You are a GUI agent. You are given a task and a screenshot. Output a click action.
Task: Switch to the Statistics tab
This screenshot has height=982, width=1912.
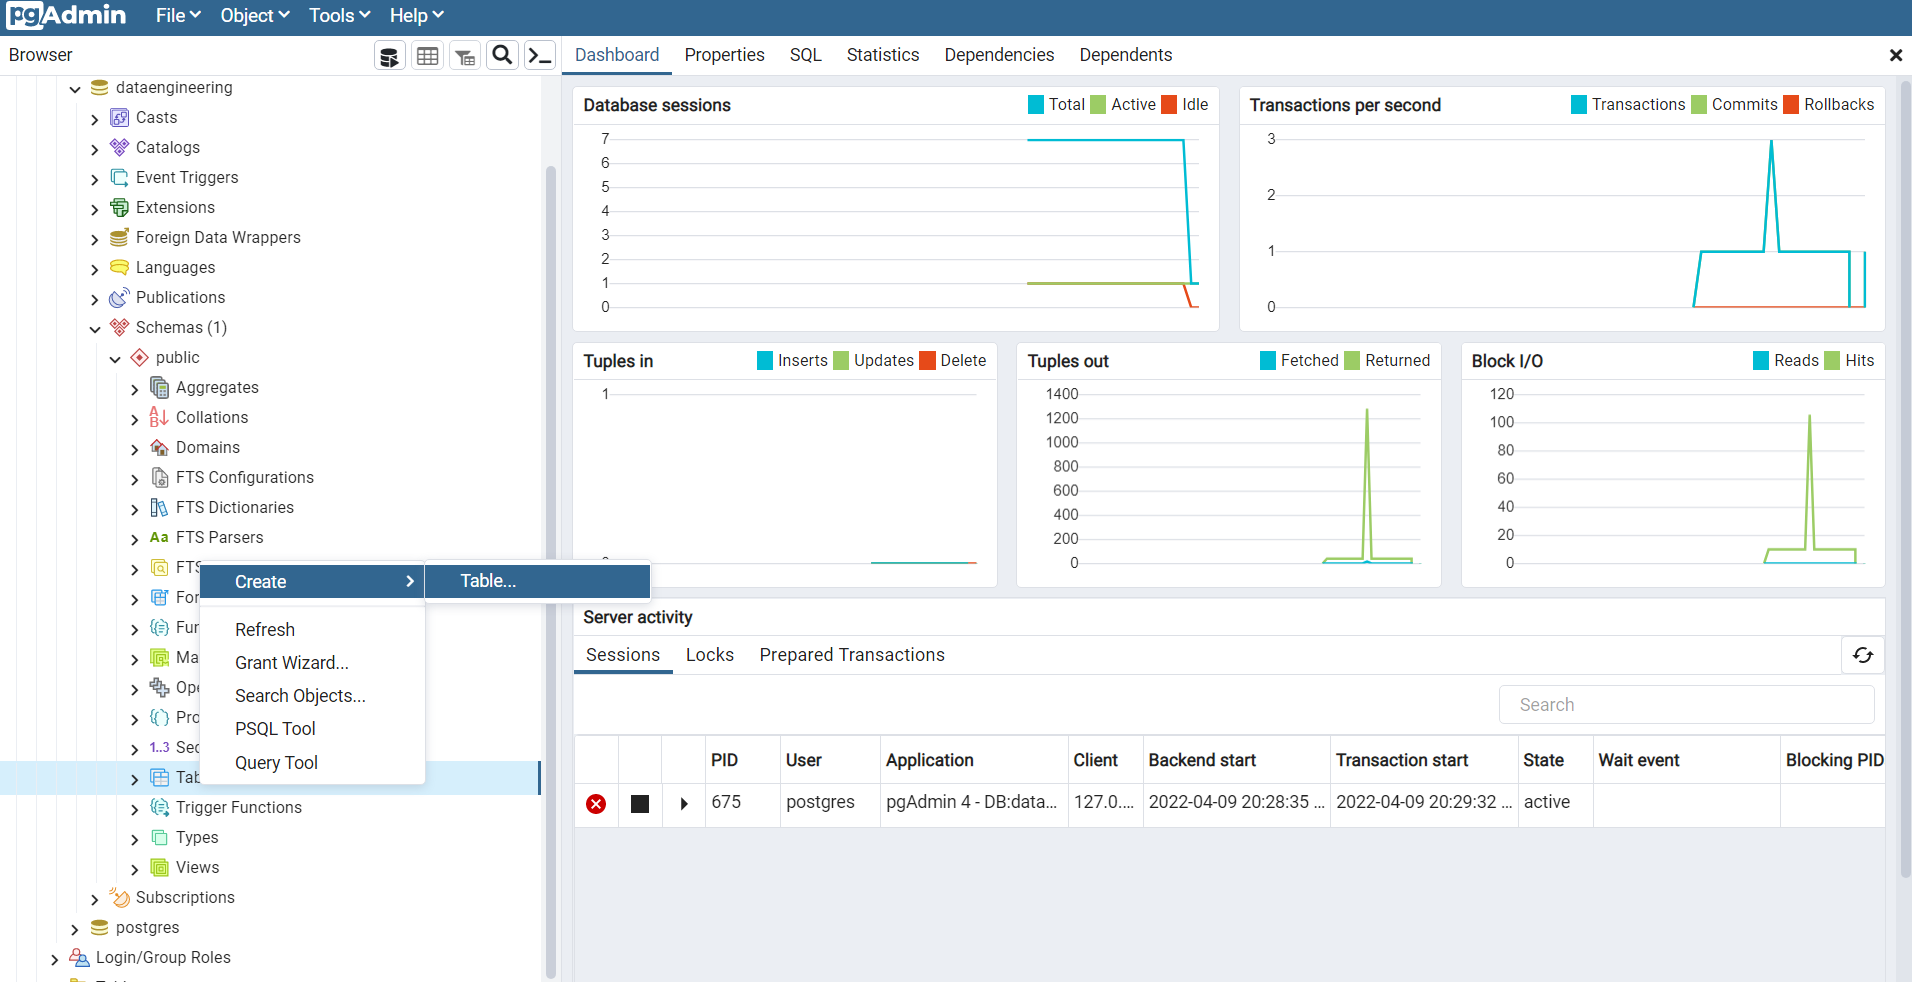882,55
